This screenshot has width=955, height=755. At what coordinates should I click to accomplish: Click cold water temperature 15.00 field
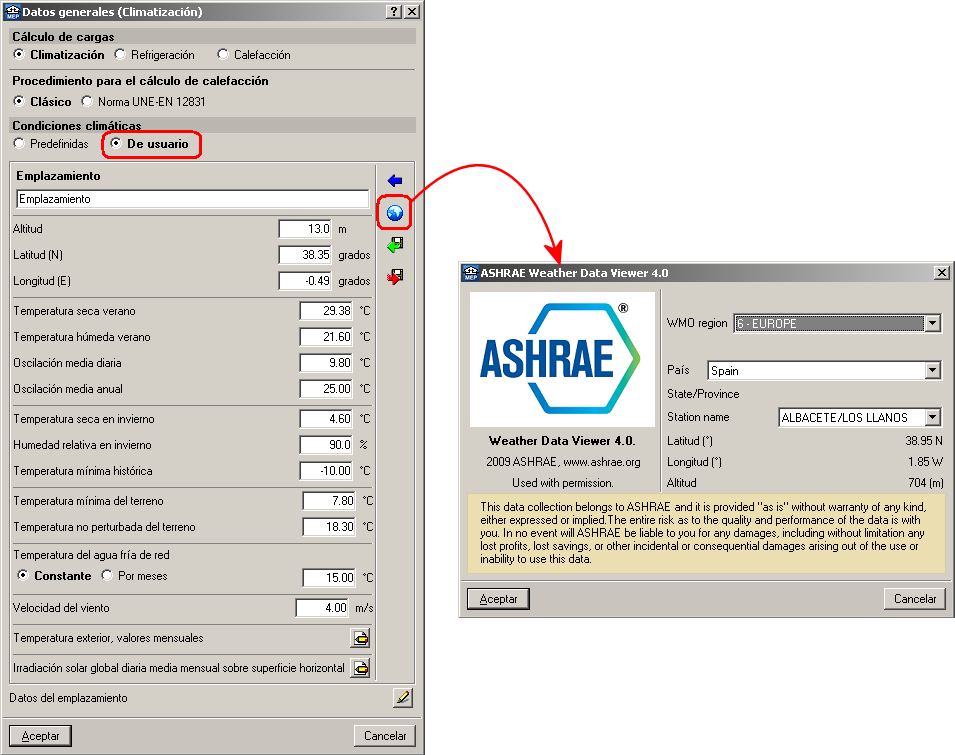329,577
